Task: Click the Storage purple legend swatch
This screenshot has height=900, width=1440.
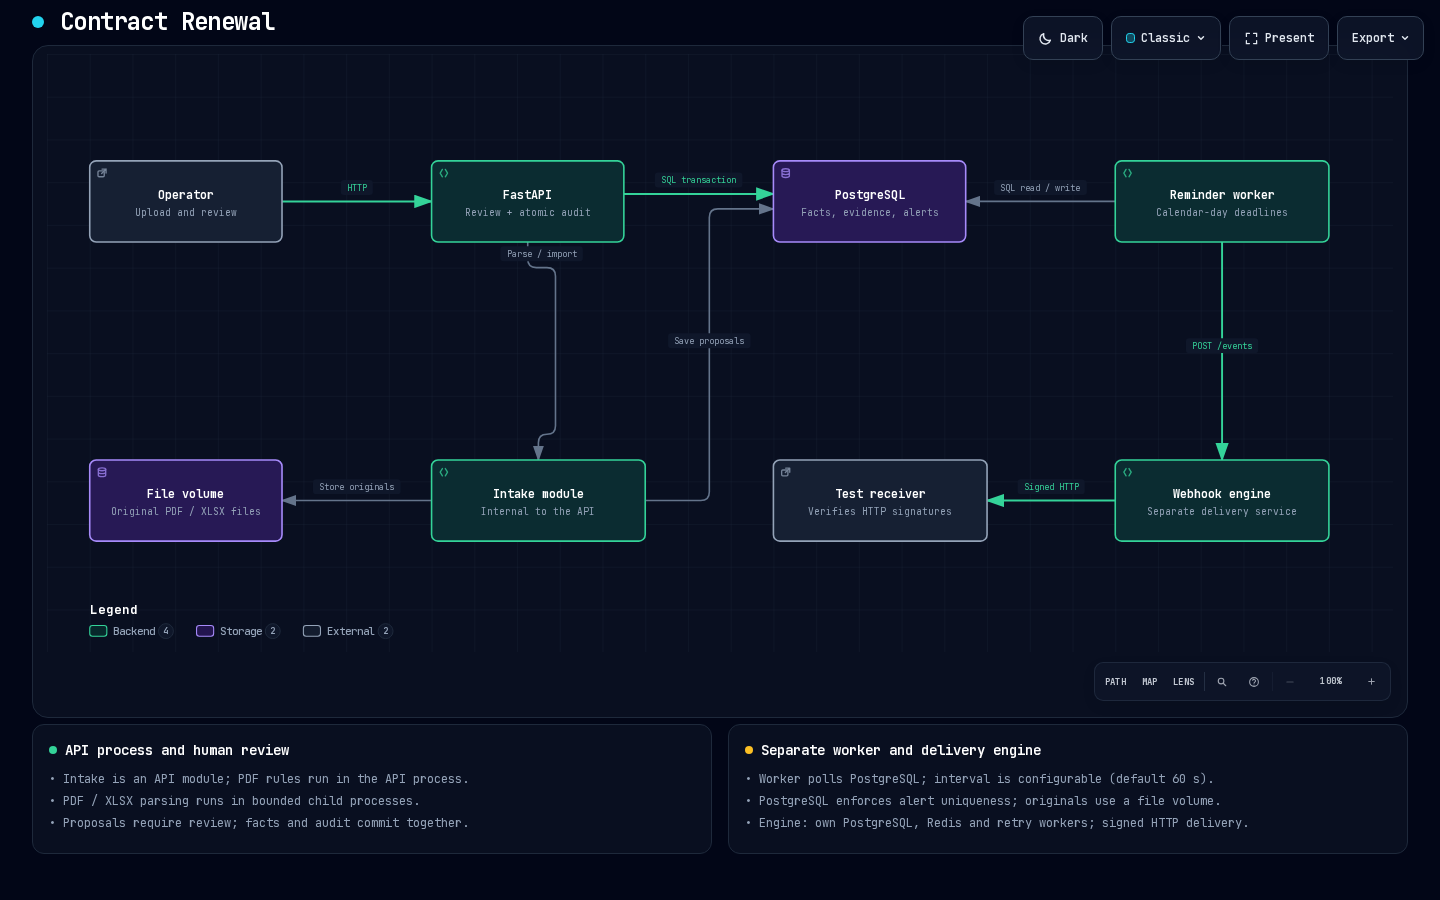Action: pos(205,631)
